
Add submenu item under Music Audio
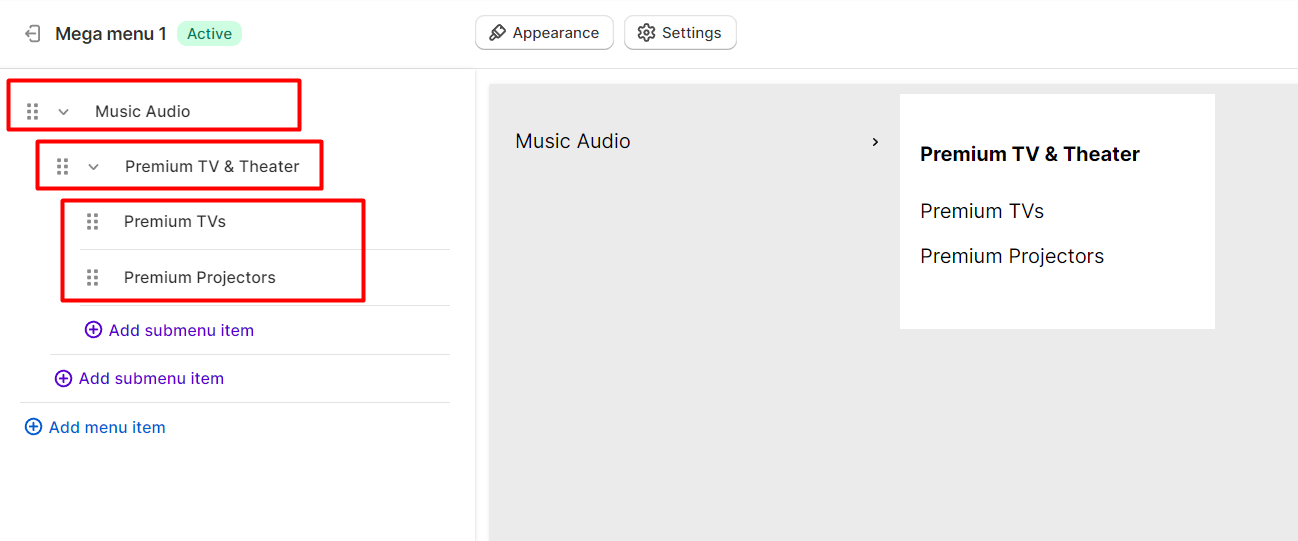coord(139,378)
